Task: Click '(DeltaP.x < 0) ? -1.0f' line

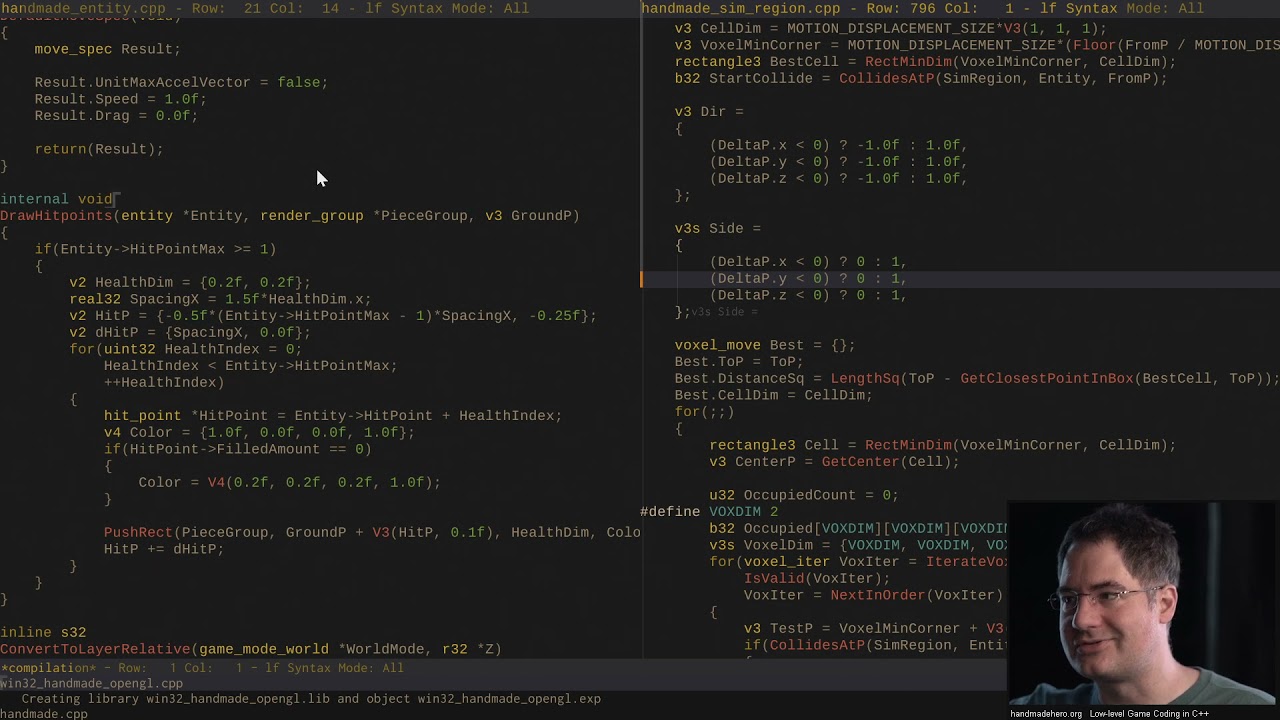Action: tap(839, 145)
